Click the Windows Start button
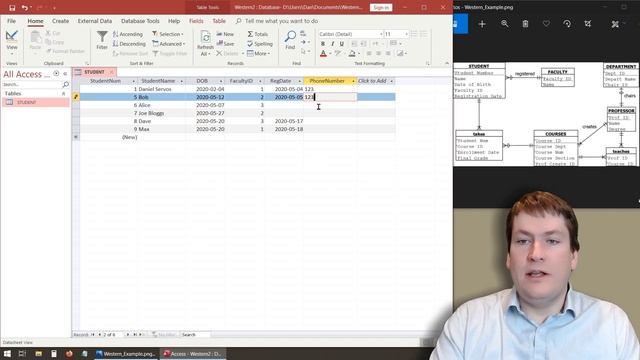The image size is (640, 360). click(7, 353)
